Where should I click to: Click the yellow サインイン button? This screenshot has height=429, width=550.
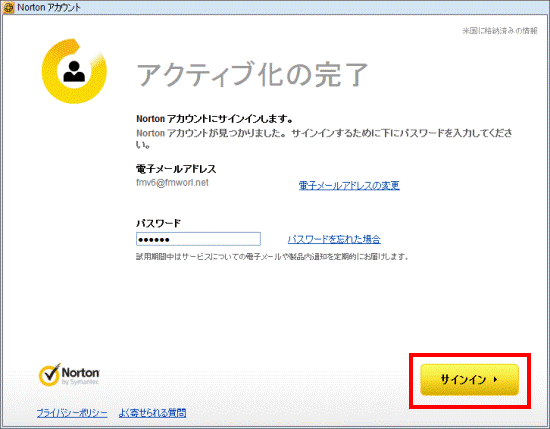[469, 380]
